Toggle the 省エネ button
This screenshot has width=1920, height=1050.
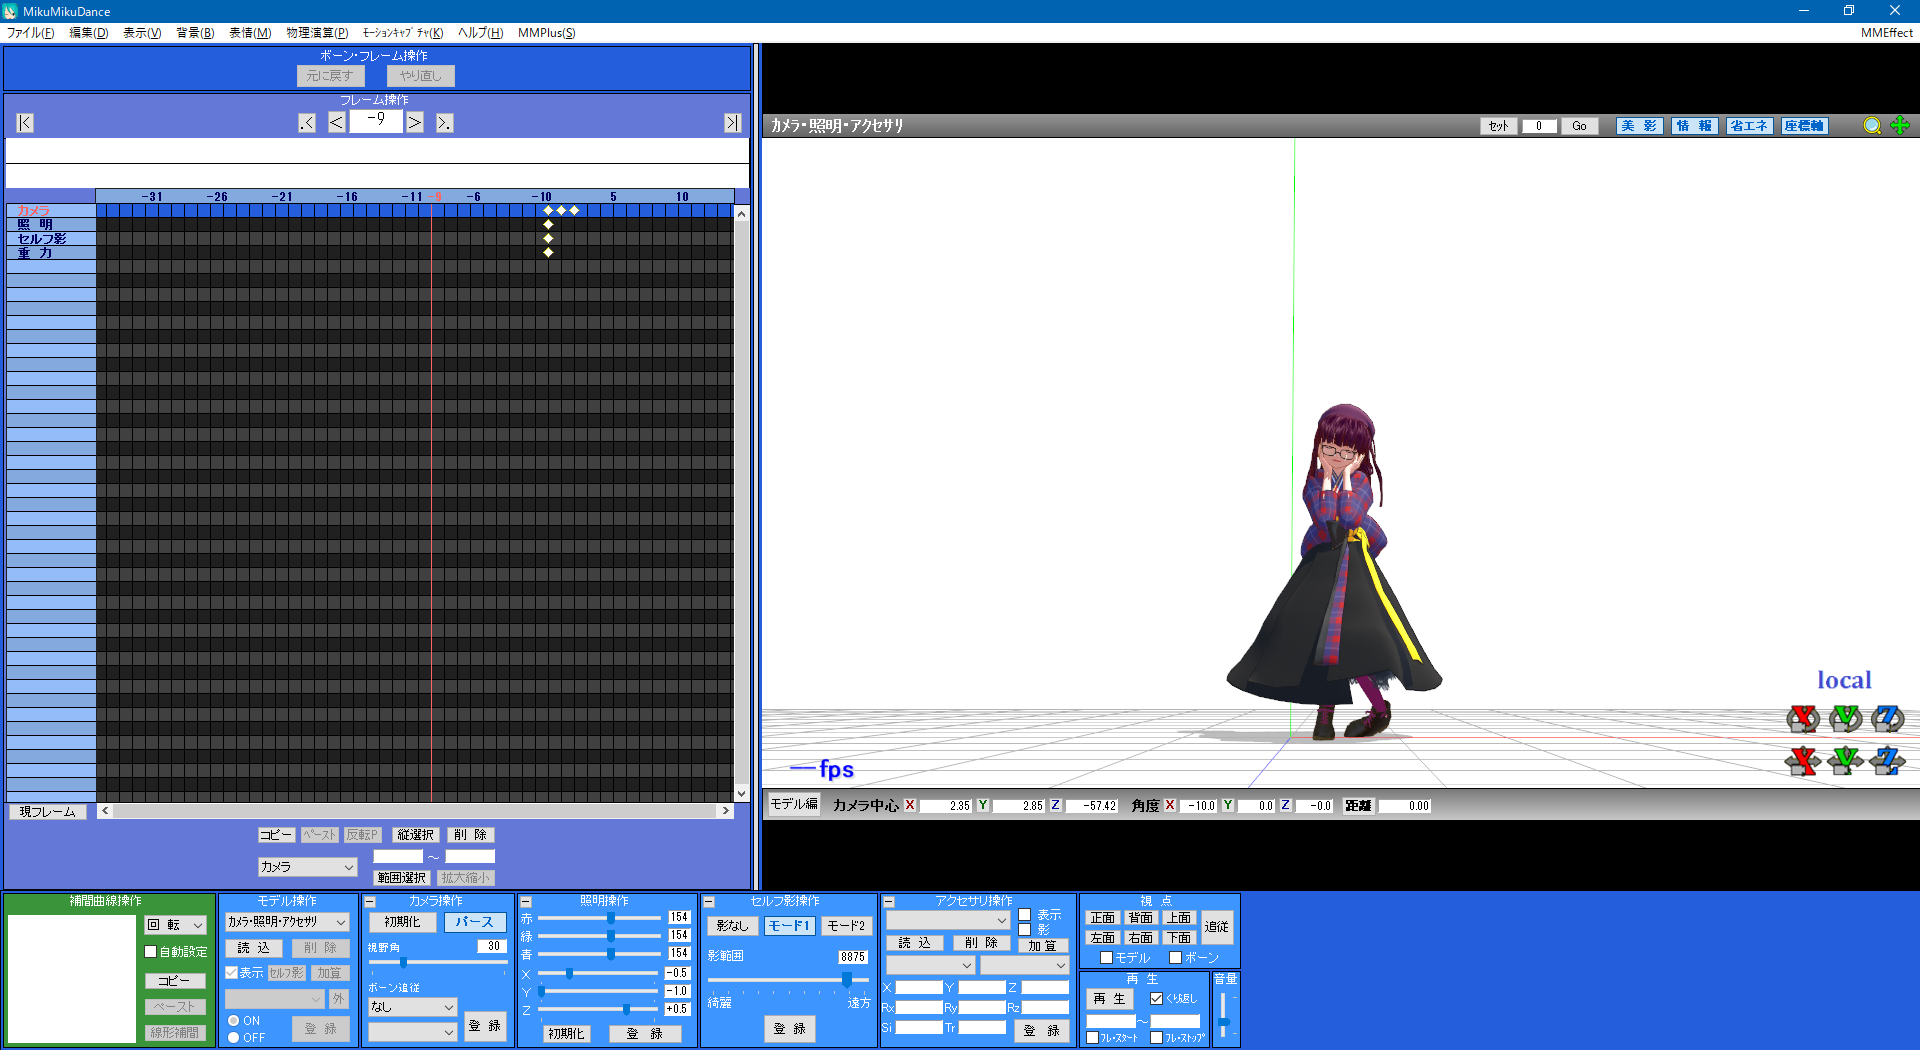click(x=1749, y=126)
